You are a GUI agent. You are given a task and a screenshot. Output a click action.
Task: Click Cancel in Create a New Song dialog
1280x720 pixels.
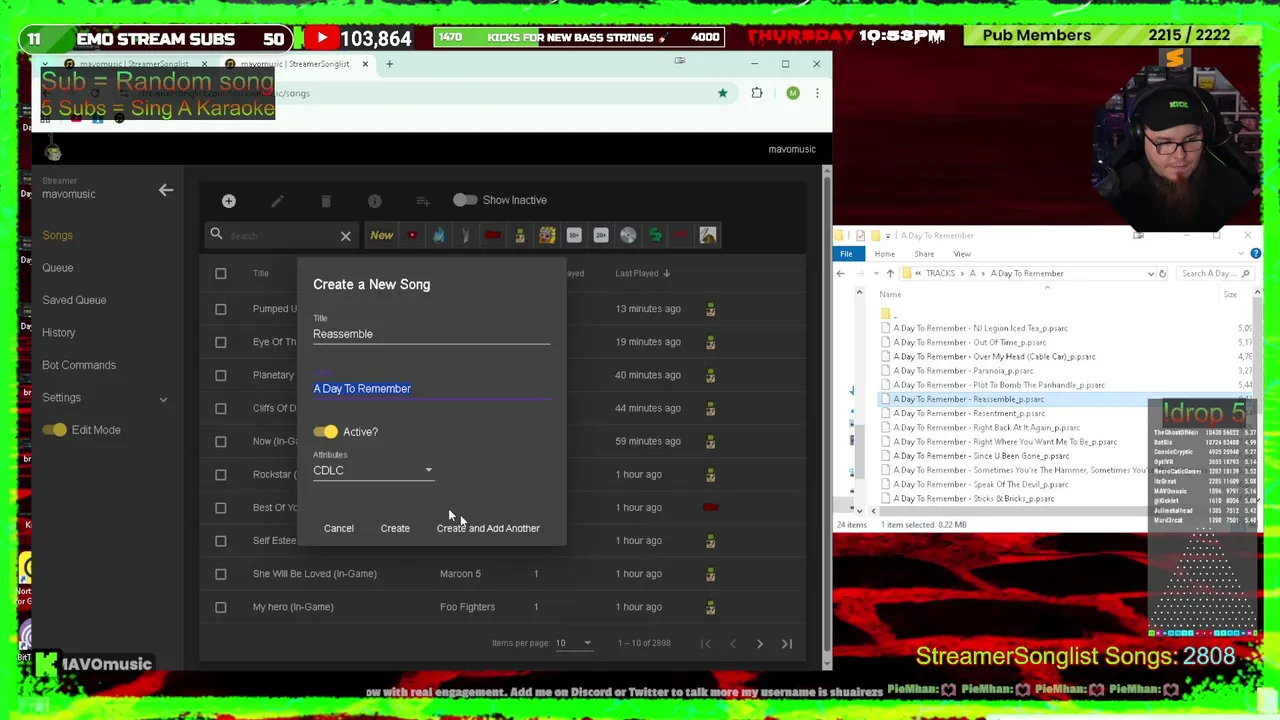338,528
